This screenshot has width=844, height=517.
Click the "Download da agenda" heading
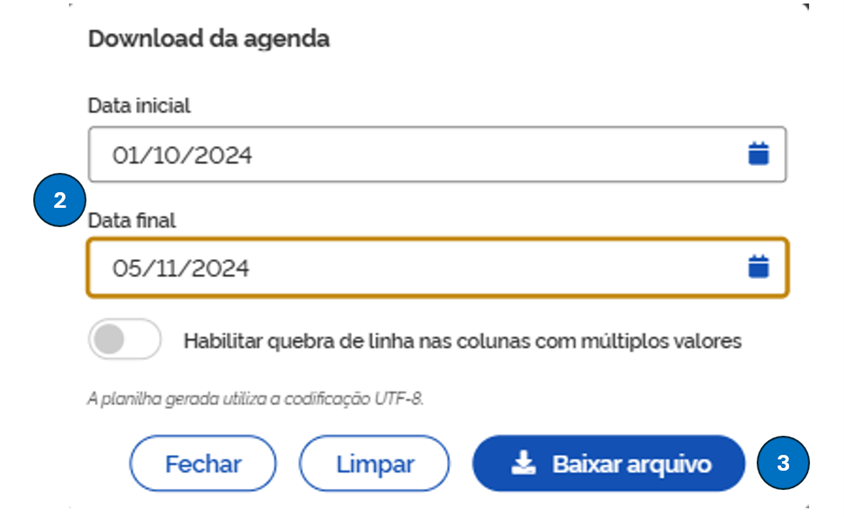pyautogui.click(x=209, y=39)
